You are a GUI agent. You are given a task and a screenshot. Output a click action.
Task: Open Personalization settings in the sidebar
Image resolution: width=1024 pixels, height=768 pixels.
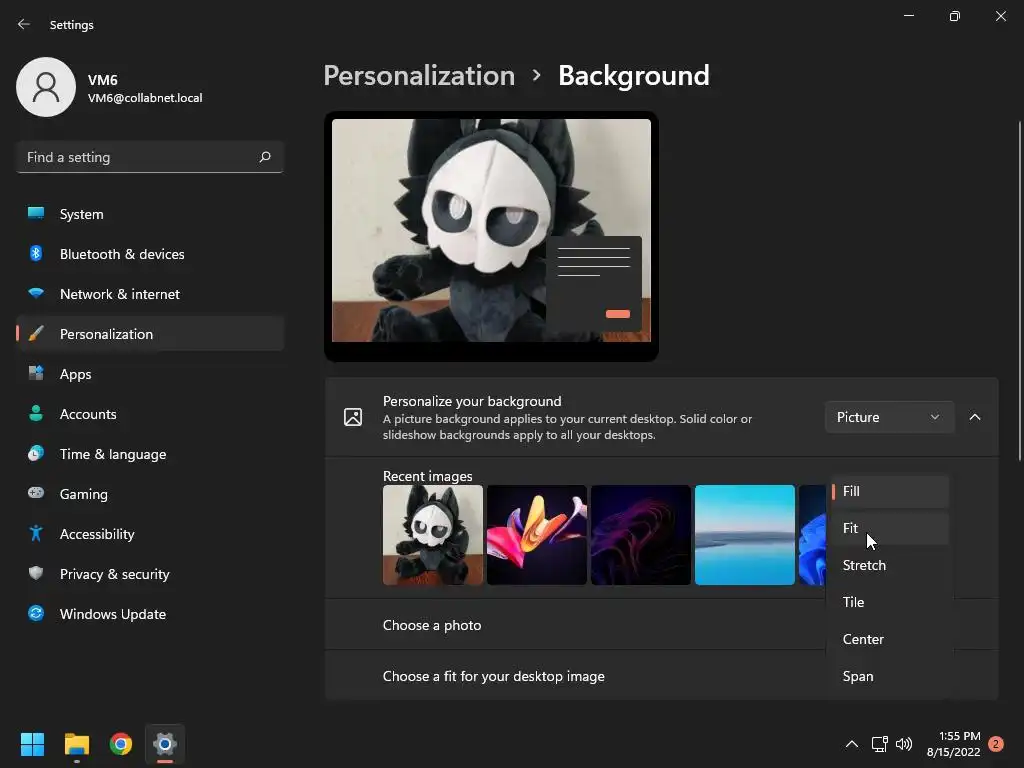tap(150, 334)
